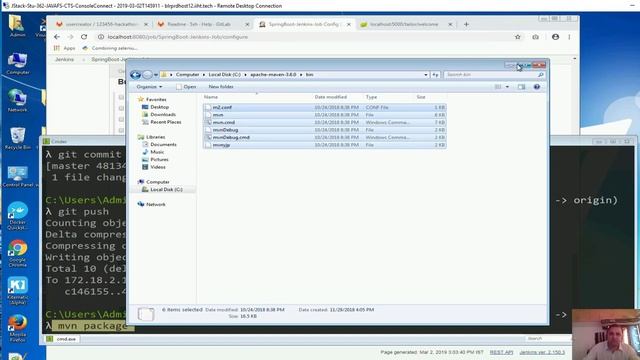Open the REST API link on Jenkins page
The image size is (640, 360).
pos(501,352)
